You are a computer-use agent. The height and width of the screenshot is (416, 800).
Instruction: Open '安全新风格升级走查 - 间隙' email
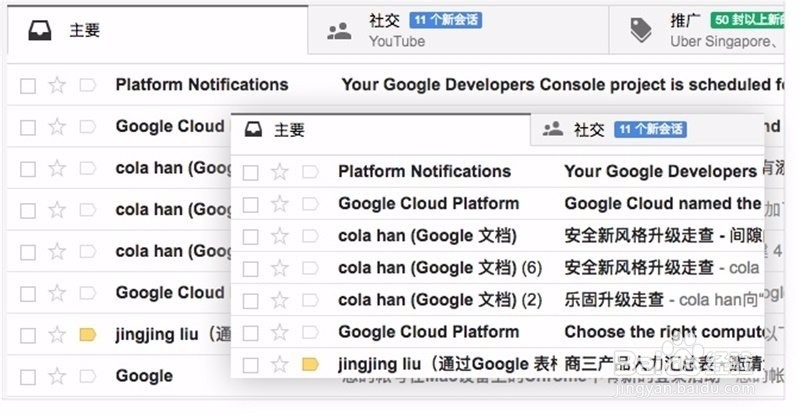[x=663, y=236]
